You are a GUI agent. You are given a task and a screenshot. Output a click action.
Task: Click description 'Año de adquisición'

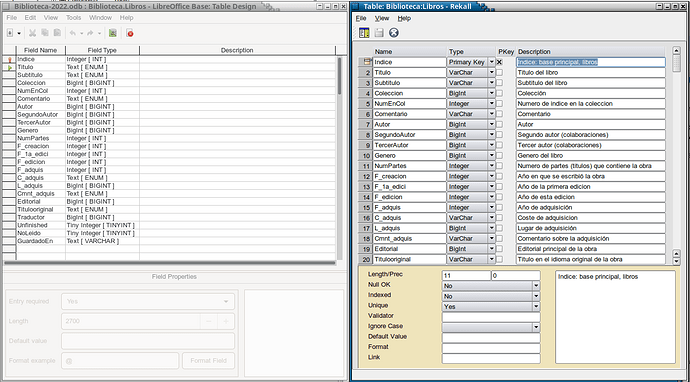[591, 207]
